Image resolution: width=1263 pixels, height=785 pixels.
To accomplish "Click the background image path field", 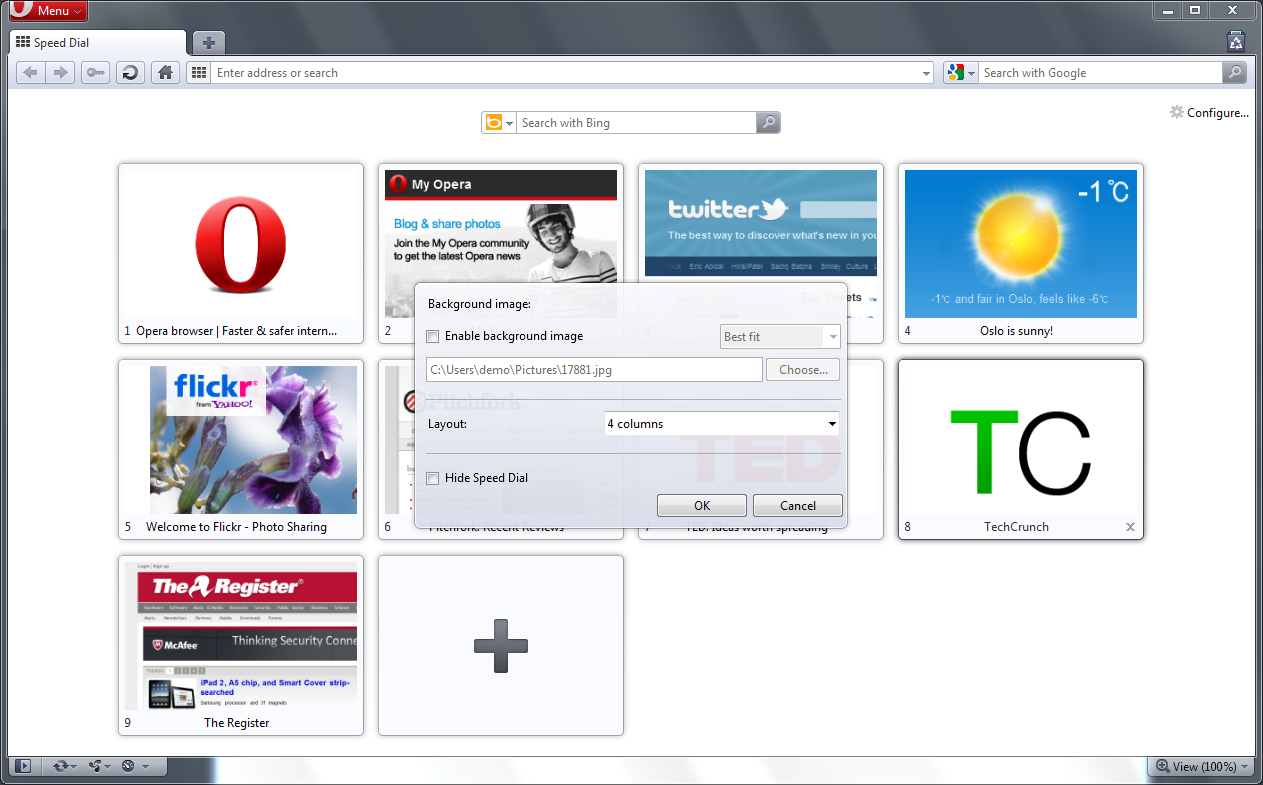I will point(594,370).
